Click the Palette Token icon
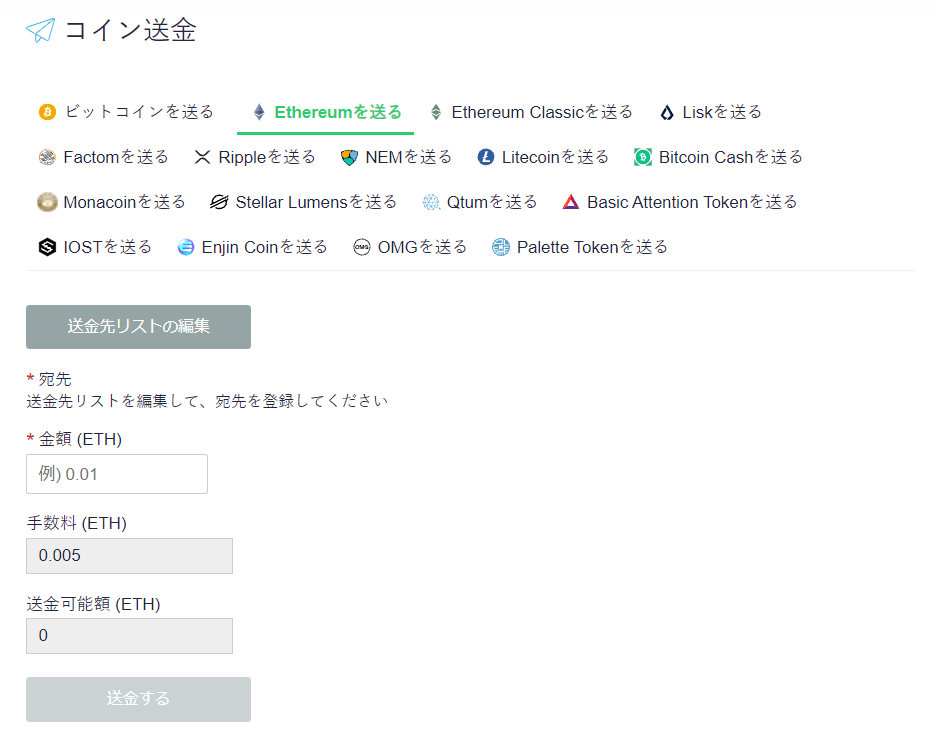The height and width of the screenshot is (743, 935). pyautogui.click(x=500, y=247)
